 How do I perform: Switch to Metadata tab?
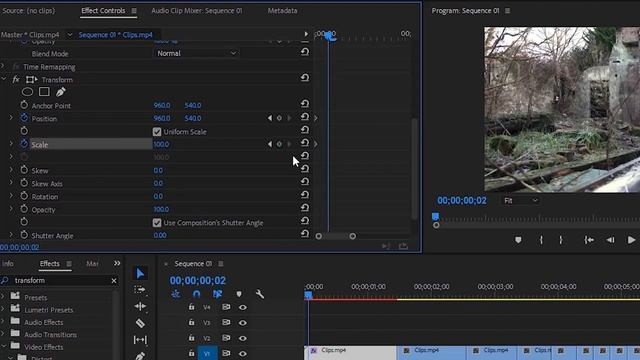282,11
